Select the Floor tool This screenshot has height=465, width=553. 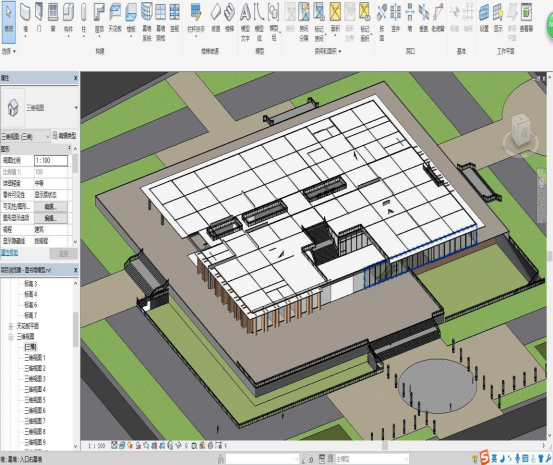coord(131,19)
